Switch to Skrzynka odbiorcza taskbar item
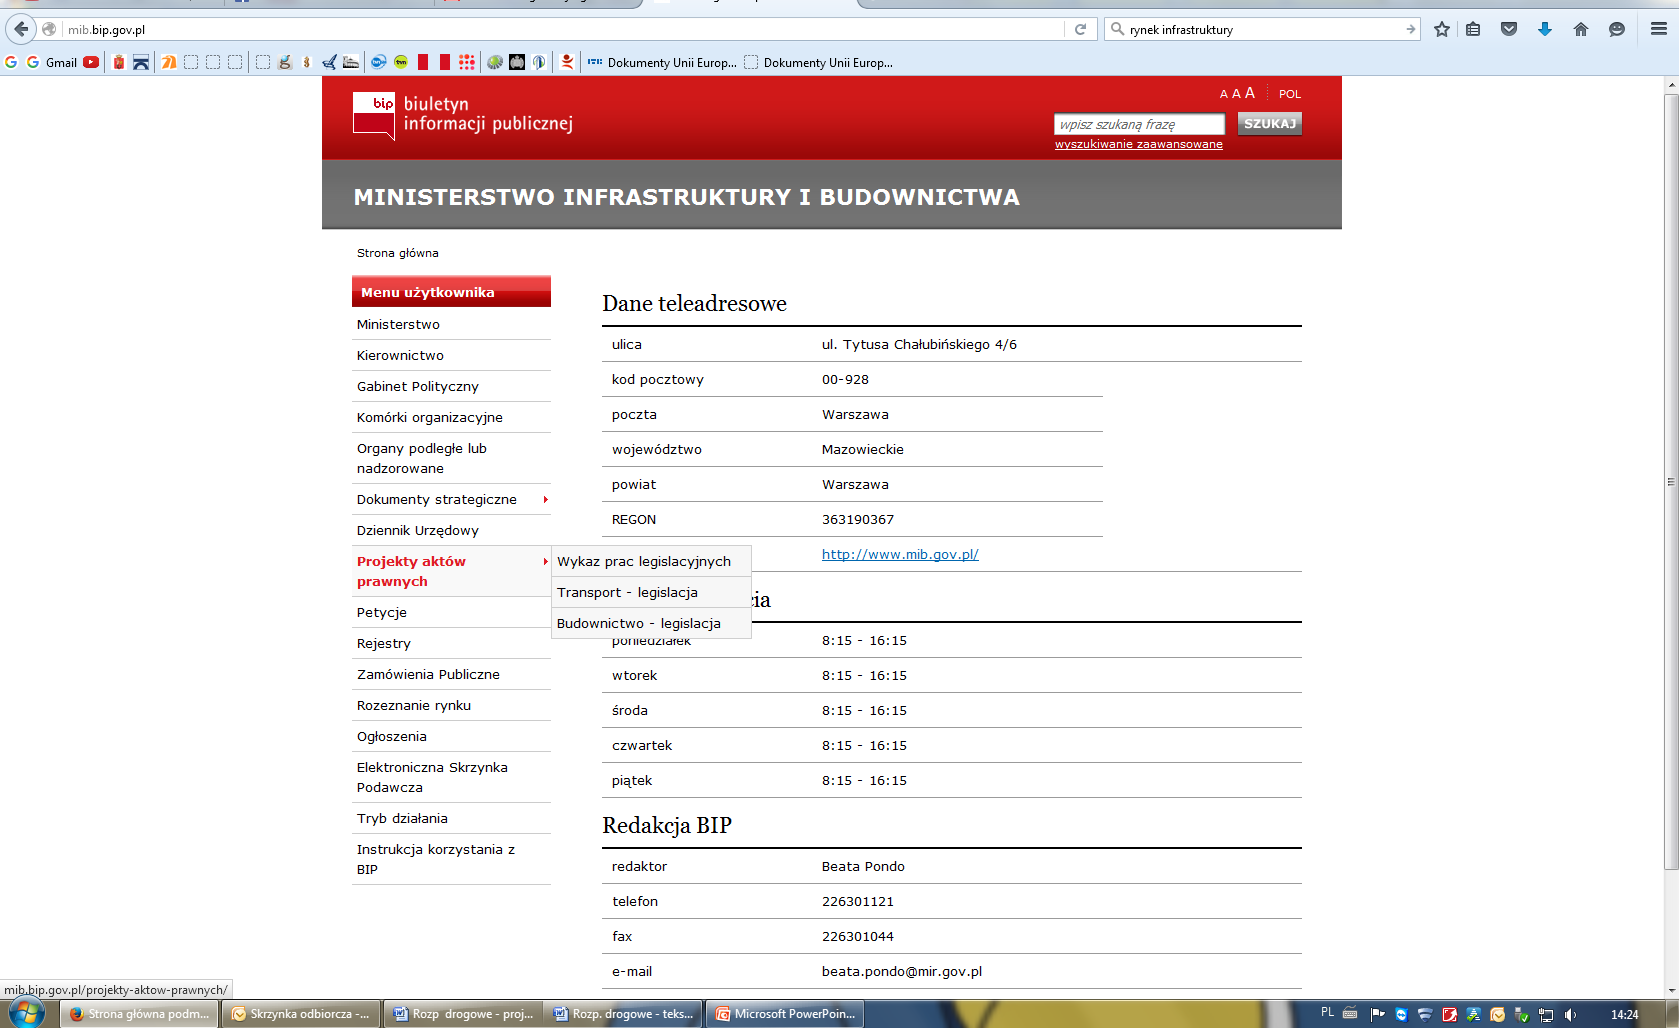Image resolution: width=1679 pixels, height=1028 pixels. [x=301, y=1014]
